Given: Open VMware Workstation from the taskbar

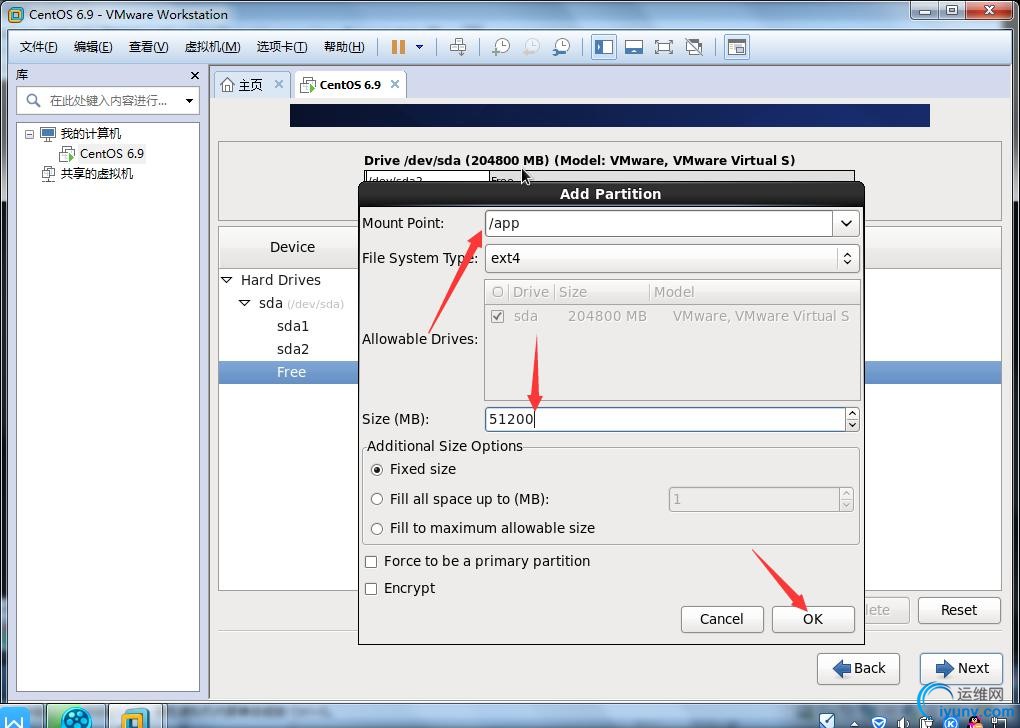Looking at the screenshot, I should pyautogui.click(x=135, y=717).
